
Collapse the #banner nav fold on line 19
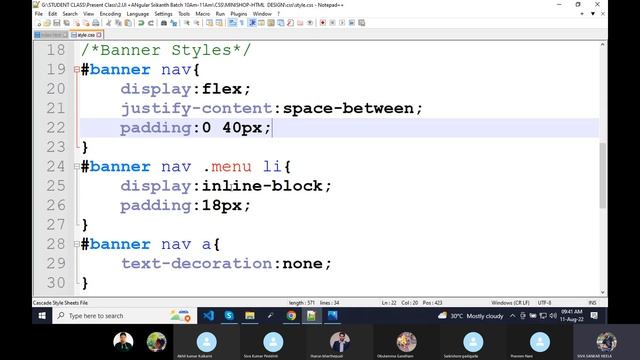point(77,70)
